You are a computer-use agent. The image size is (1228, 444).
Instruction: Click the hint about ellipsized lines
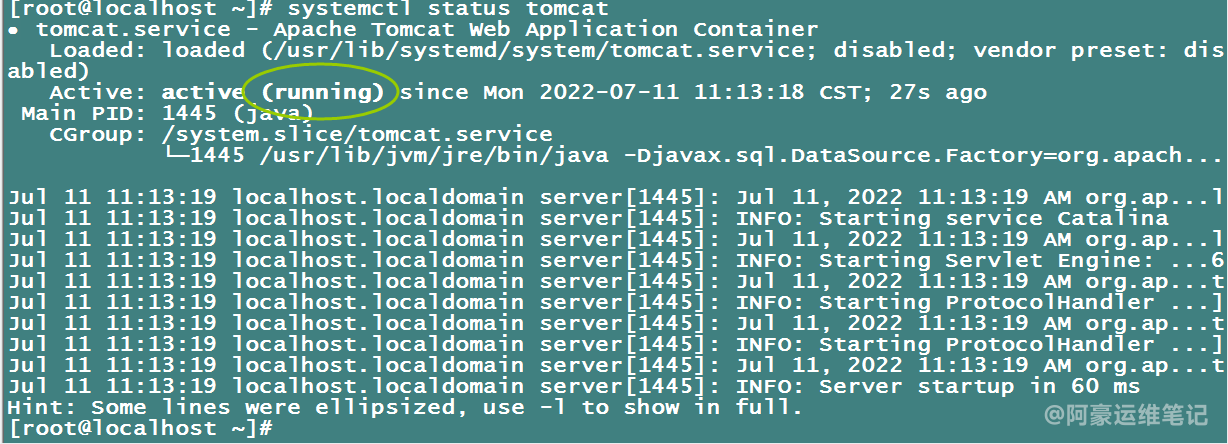[x=404, y=407]
